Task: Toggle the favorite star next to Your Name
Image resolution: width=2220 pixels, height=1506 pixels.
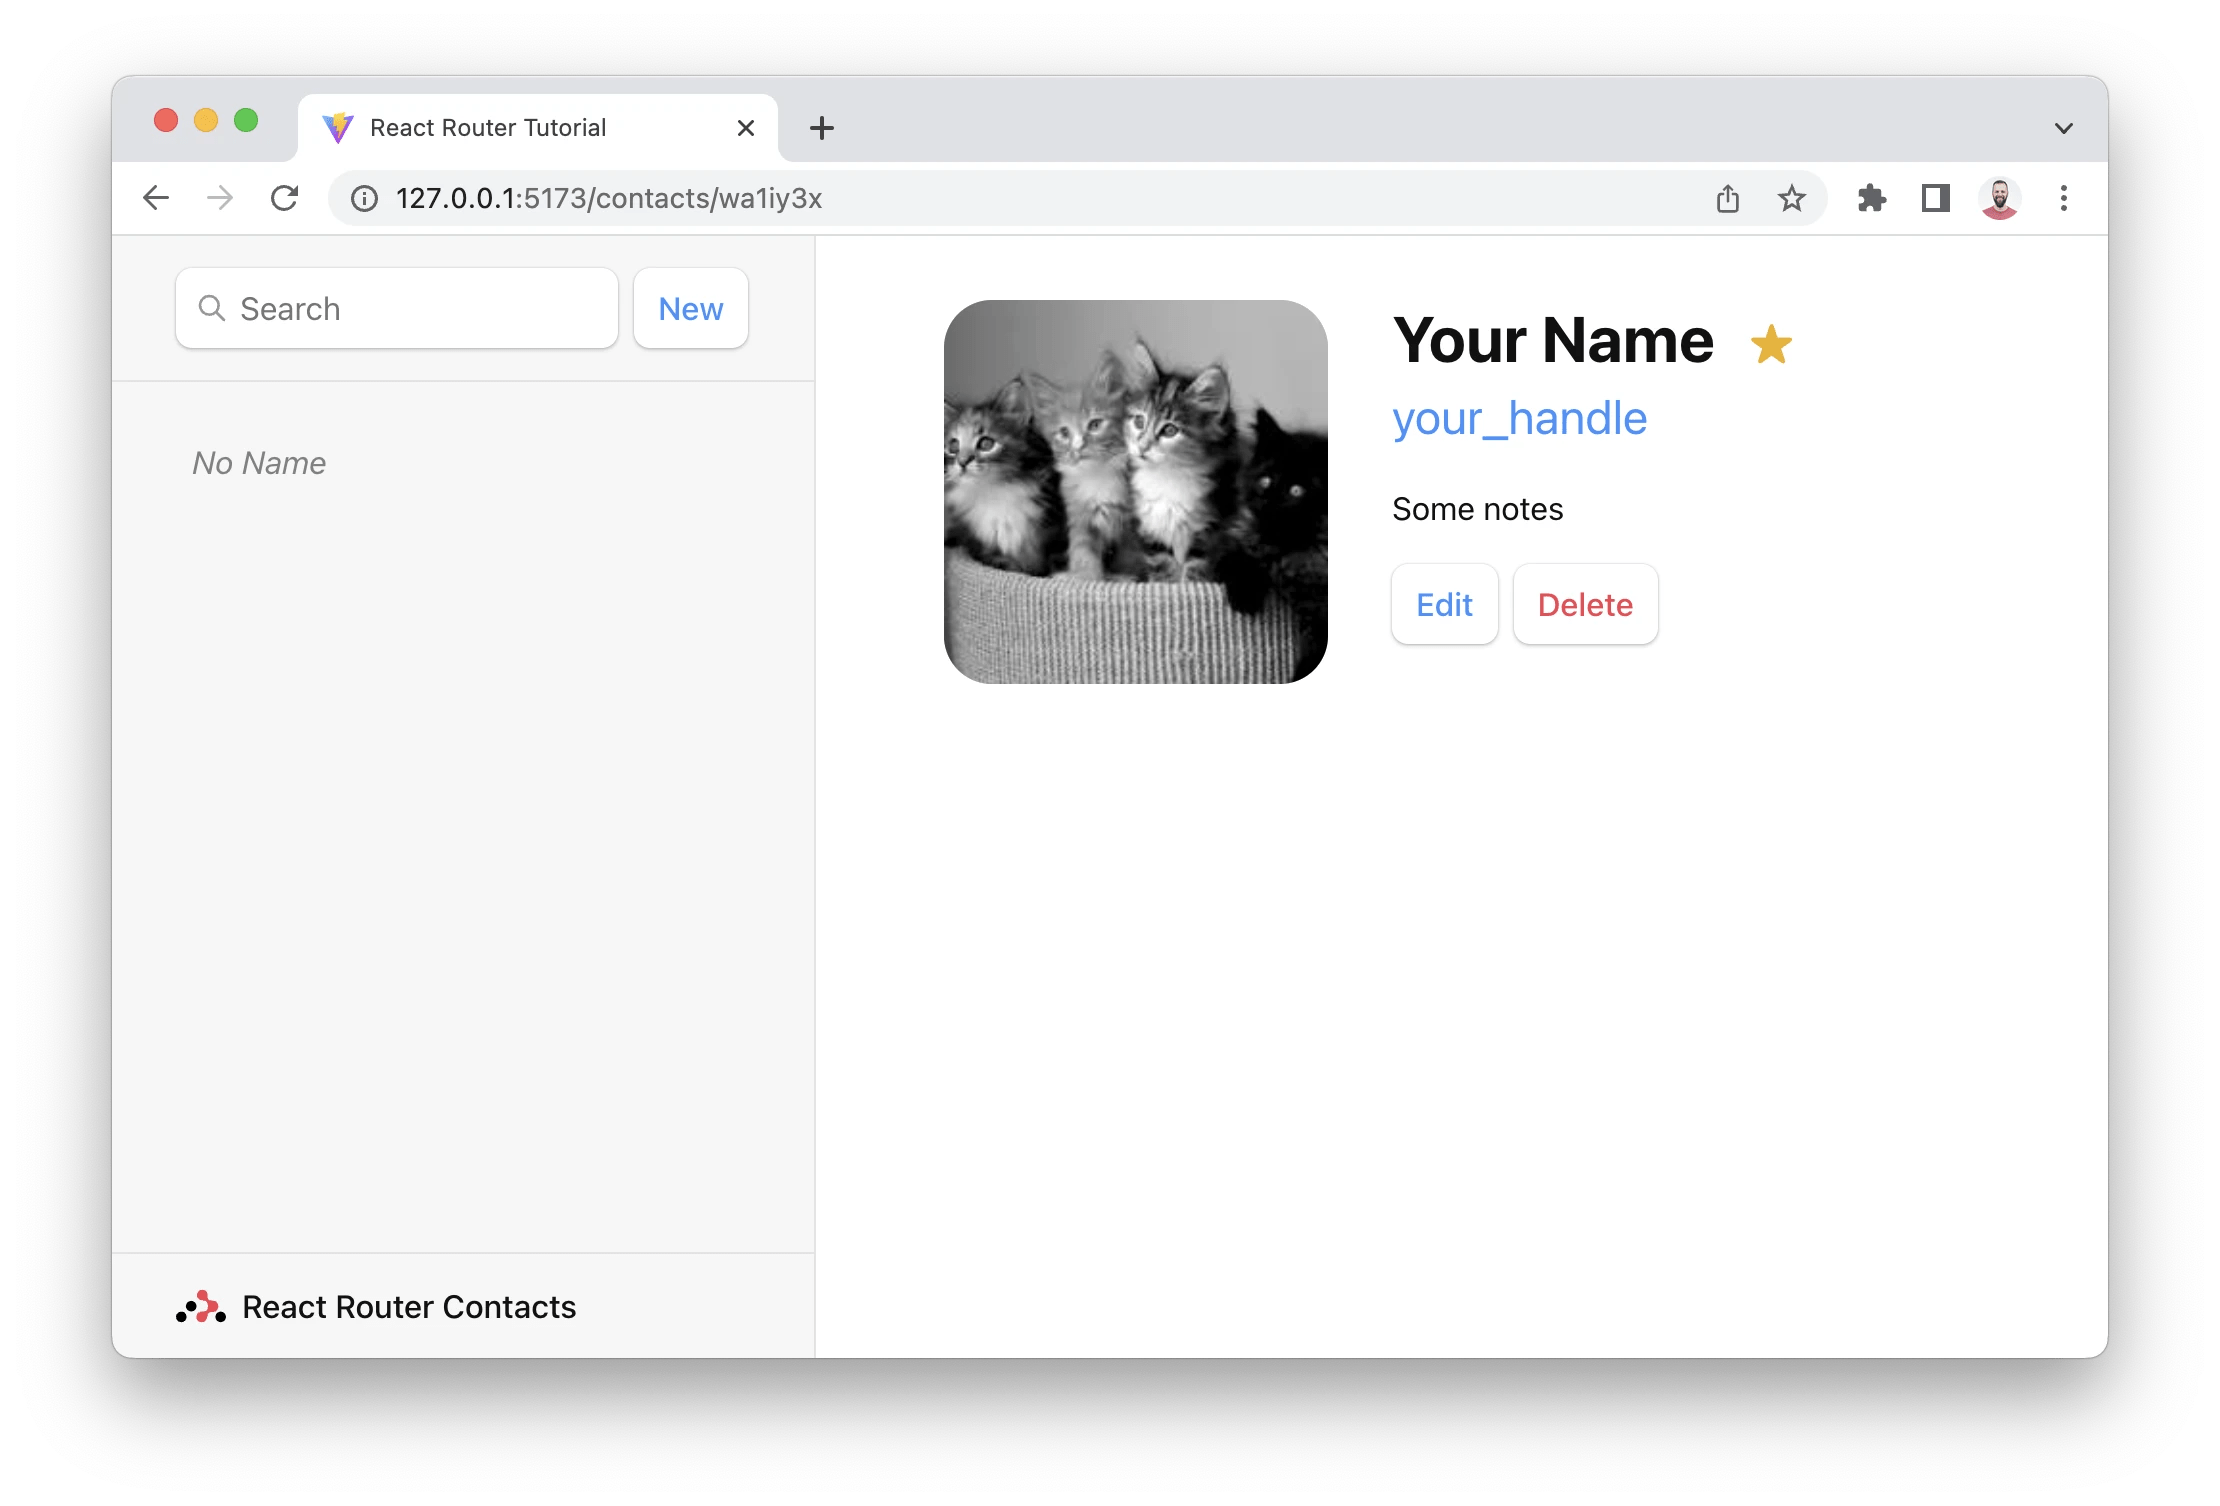Action: (1770, 343)
